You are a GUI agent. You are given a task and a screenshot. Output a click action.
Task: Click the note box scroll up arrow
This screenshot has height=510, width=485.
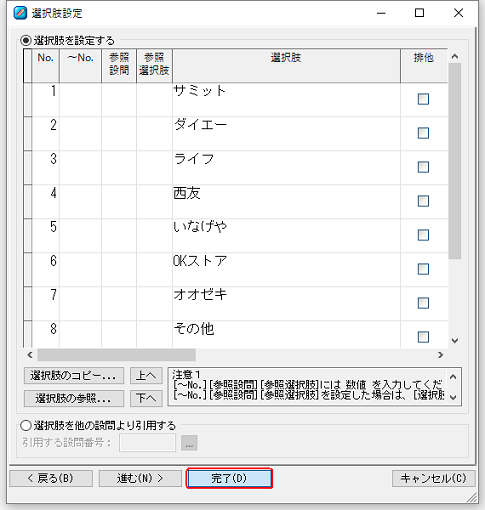[453, 377]
